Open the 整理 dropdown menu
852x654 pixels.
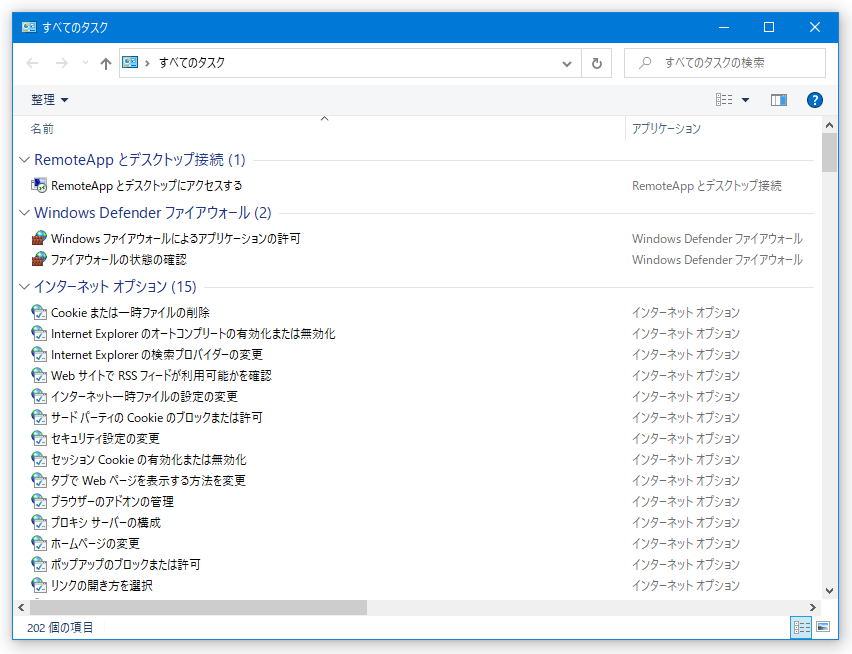point(49,100)
